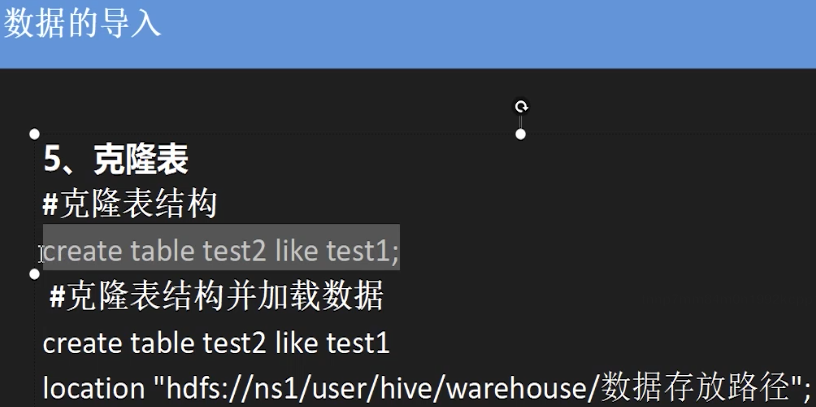Image resolution: width=816 pixels, height=407 pixels.
Task: Click the top-center resize handle of text box
Action: (x=520, y=133)
